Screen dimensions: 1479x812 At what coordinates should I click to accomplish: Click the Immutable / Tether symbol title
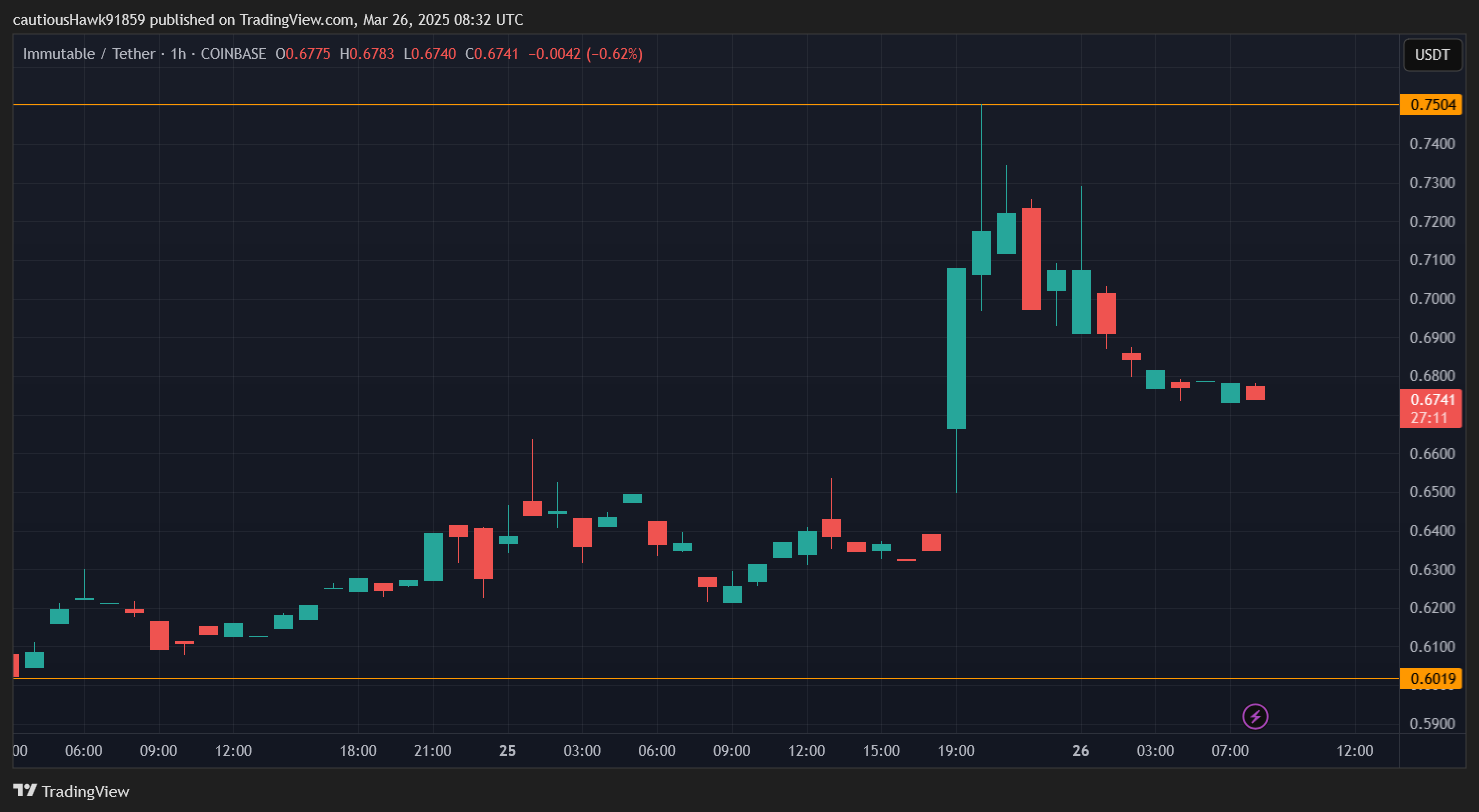(x=89, y=54)
